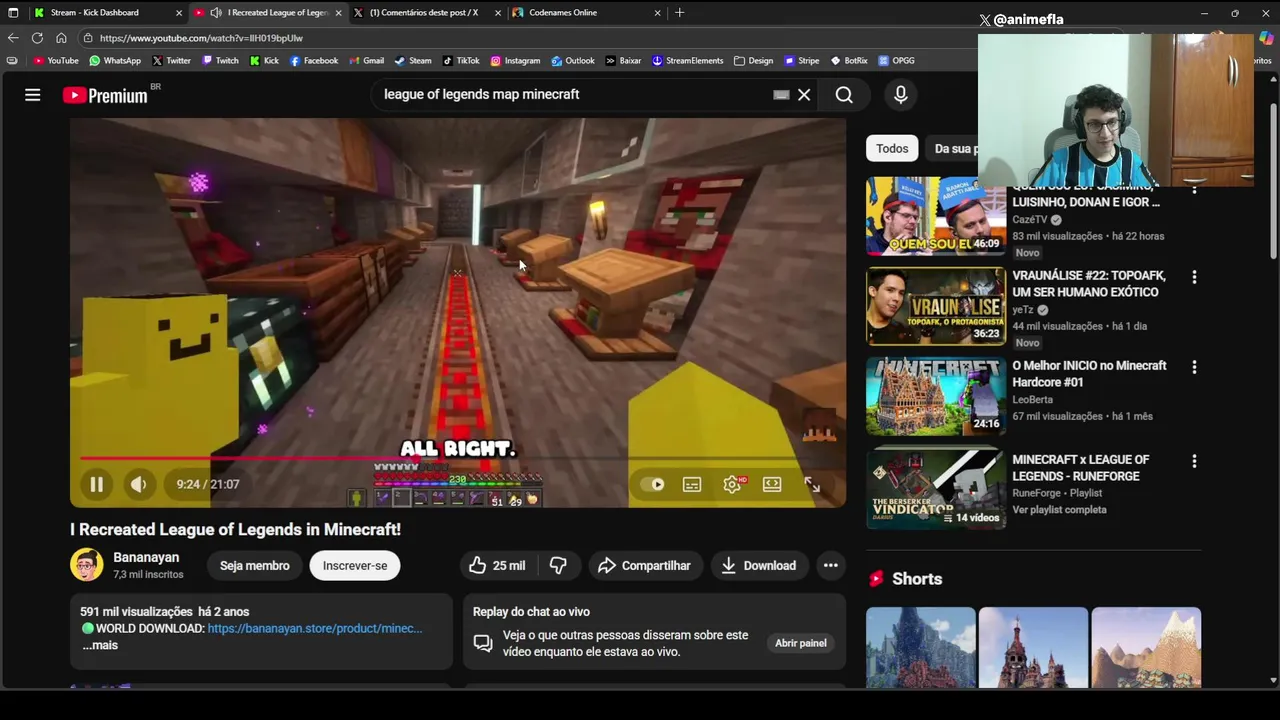
Task: Open Compartilhar share dialog
Action: coord(644,566)
